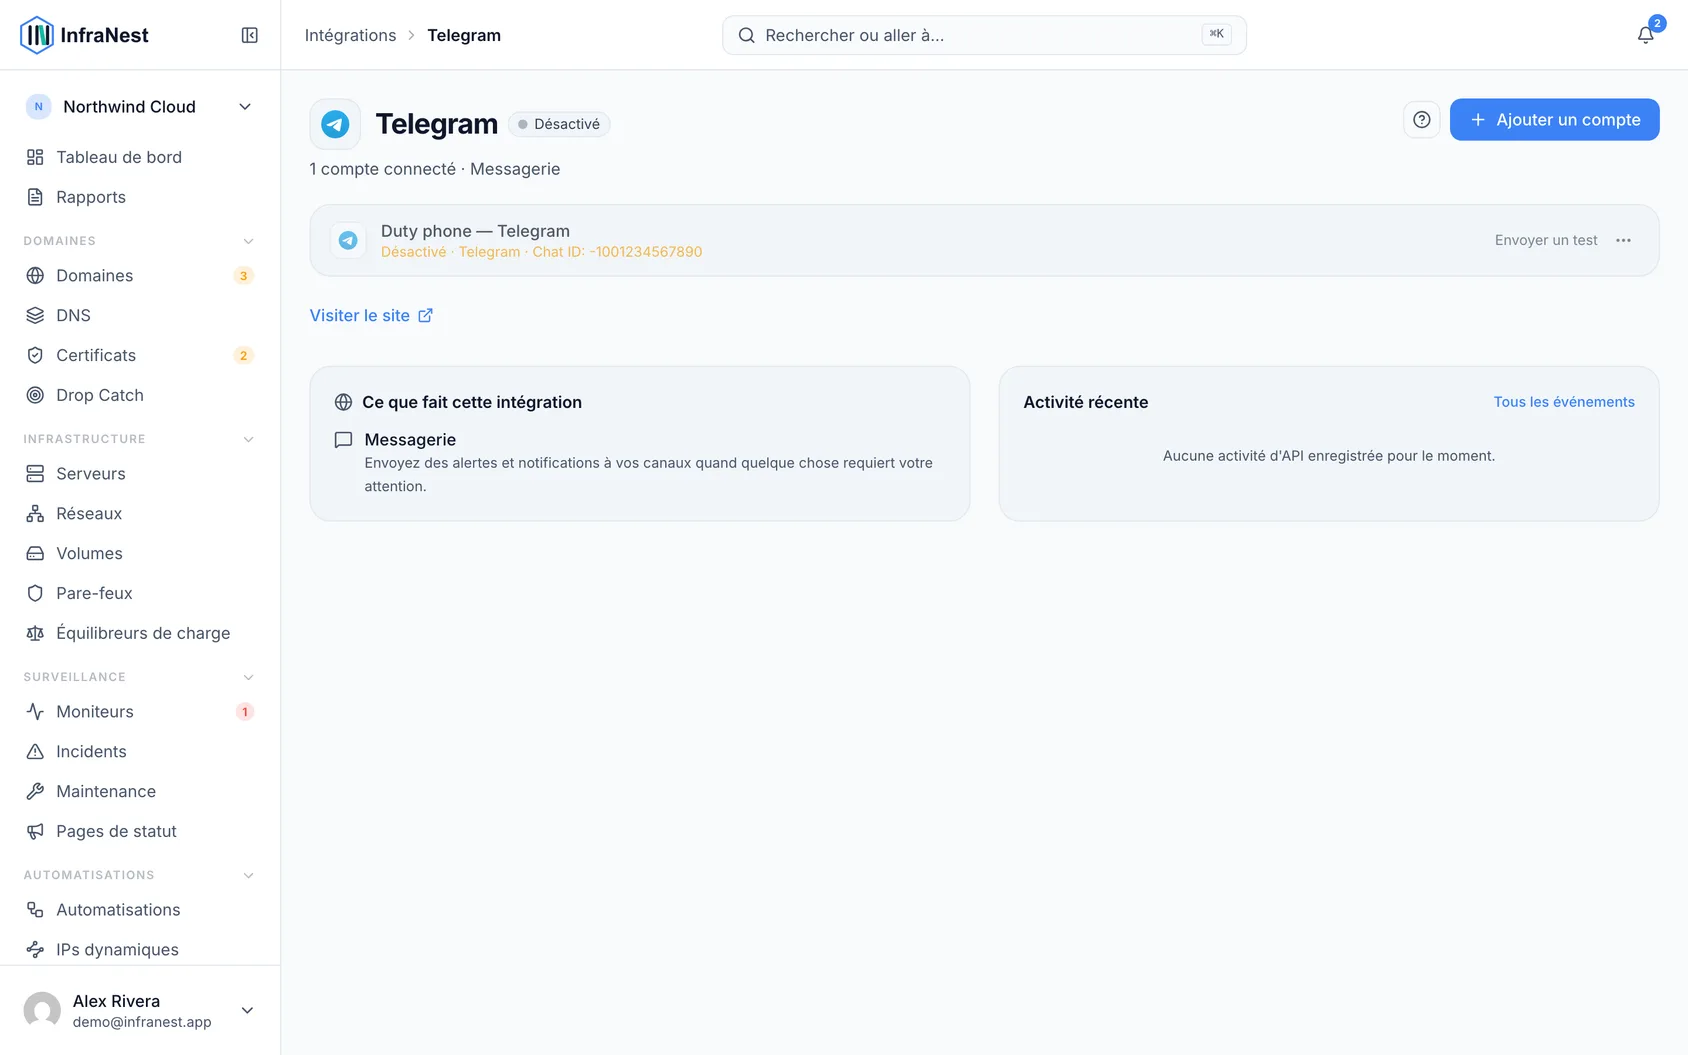Click Ajouter un compte button
The width and height of the screenshot is (1688, 1055).
point(1554,120)
